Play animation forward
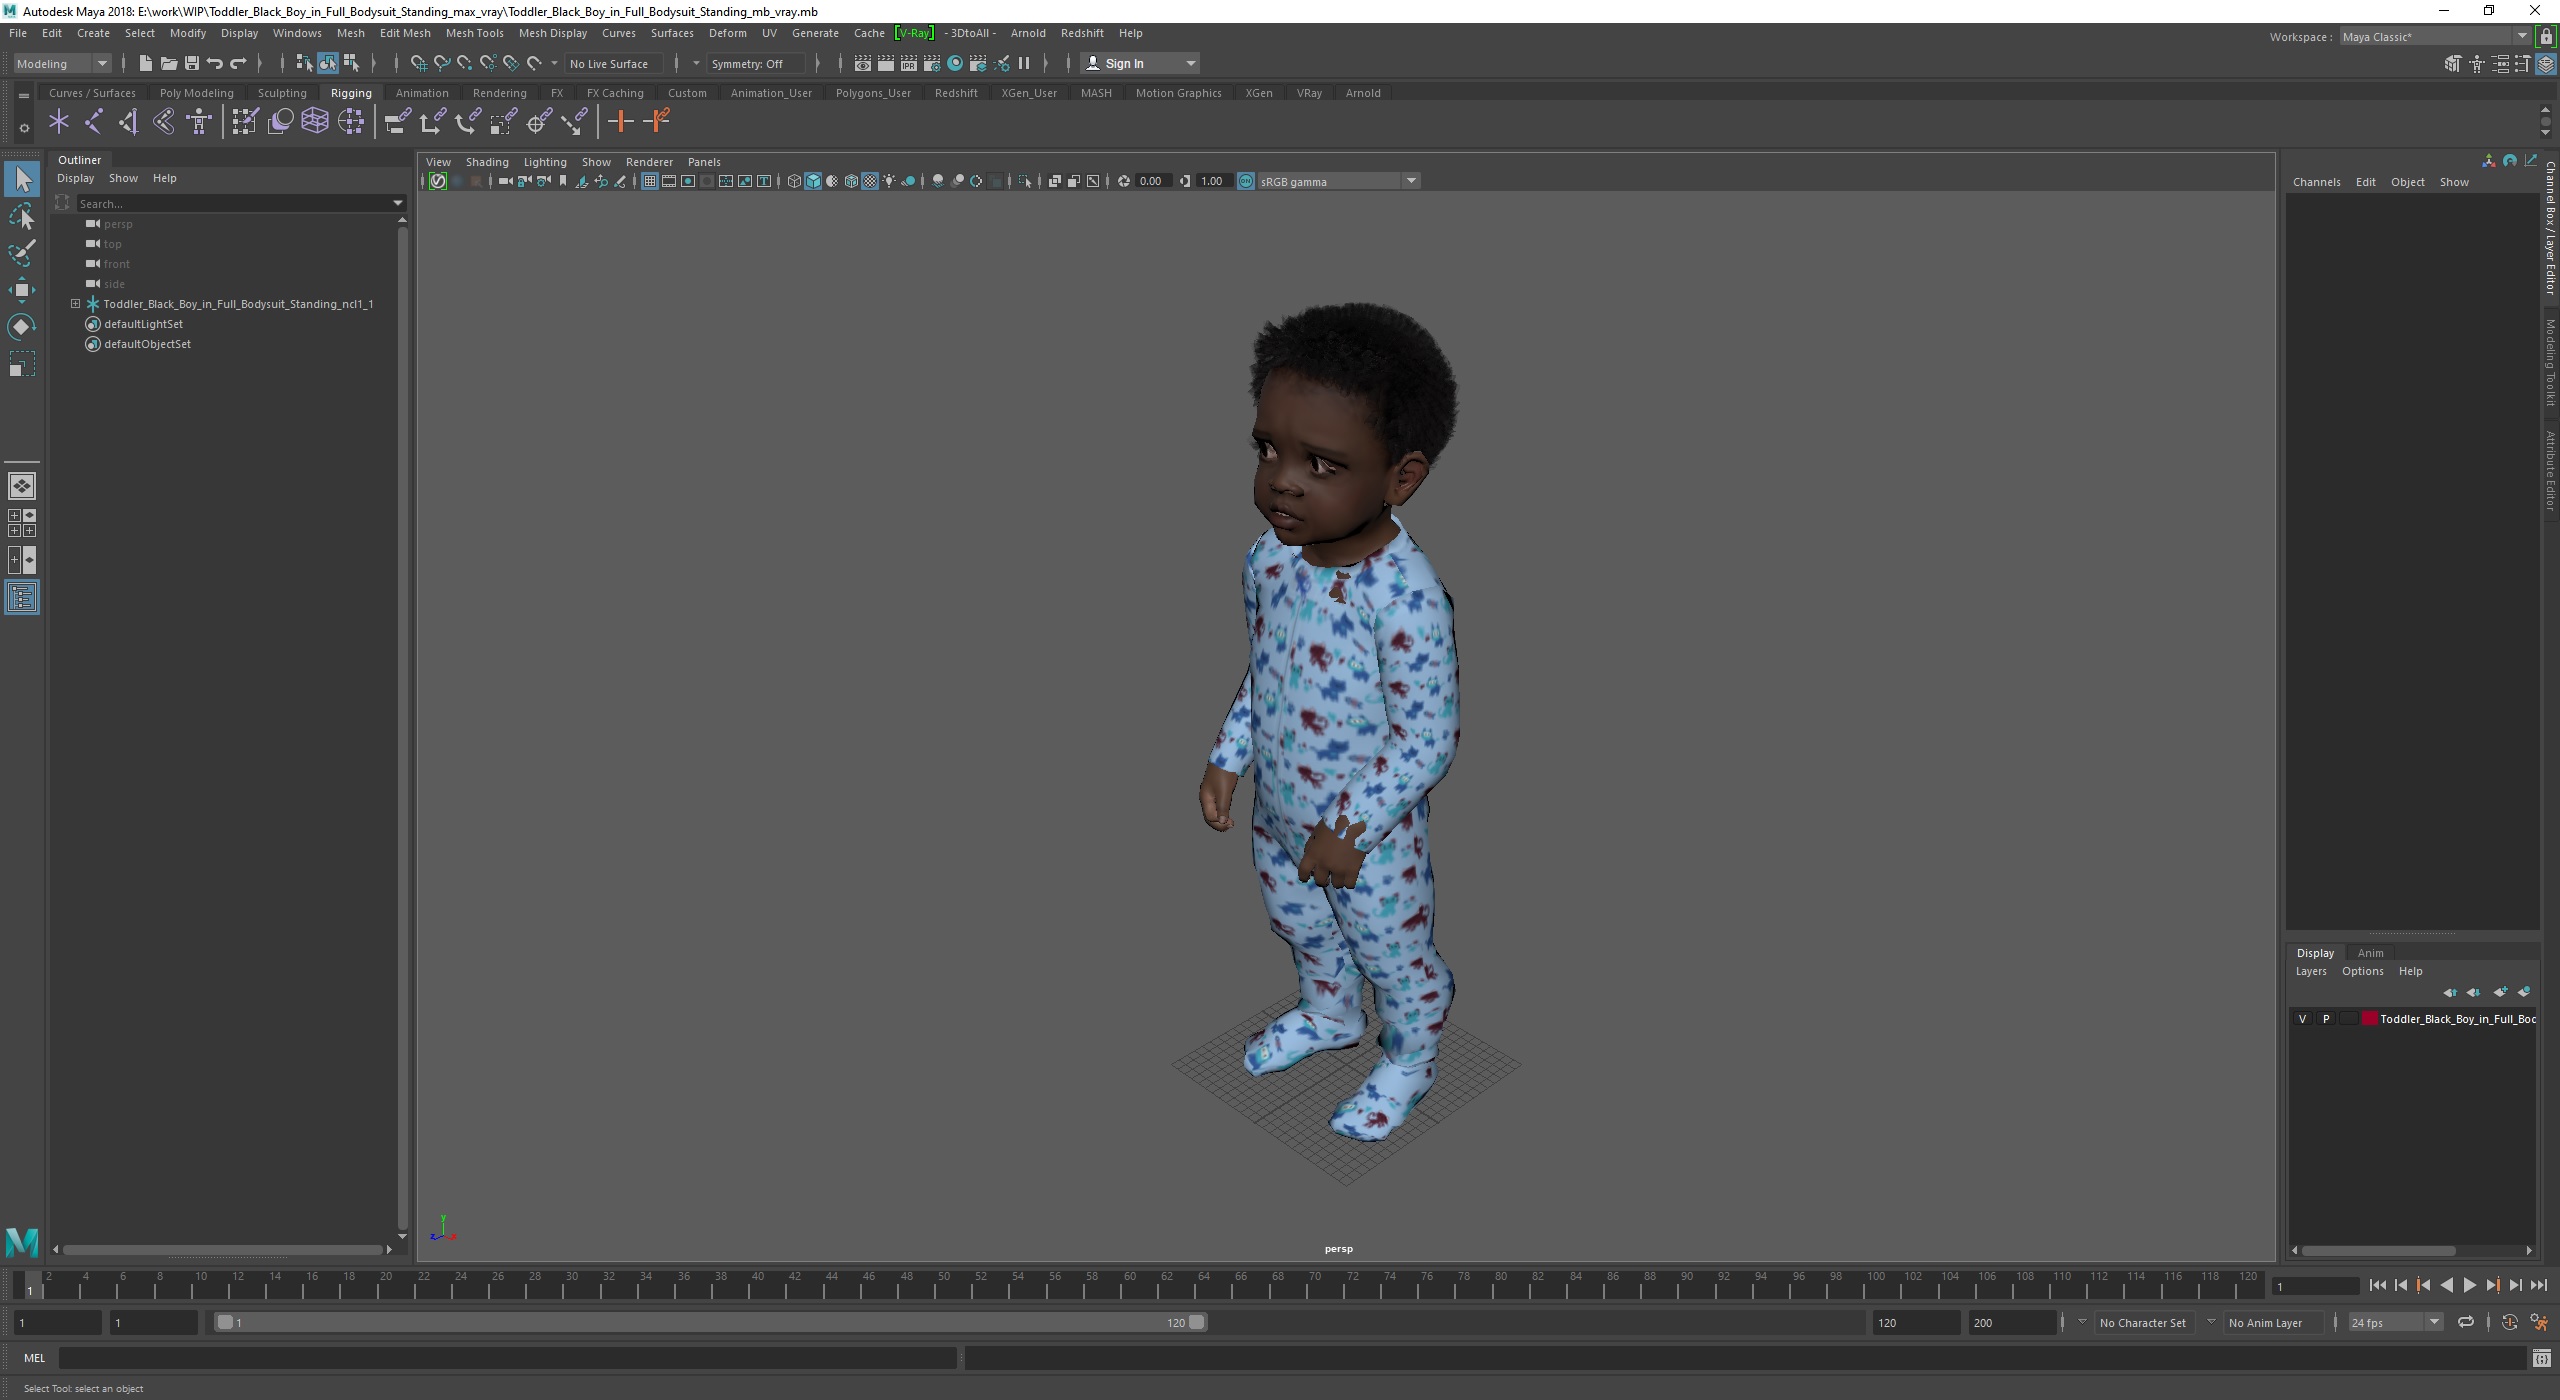 click(x=2469, y=1286)
